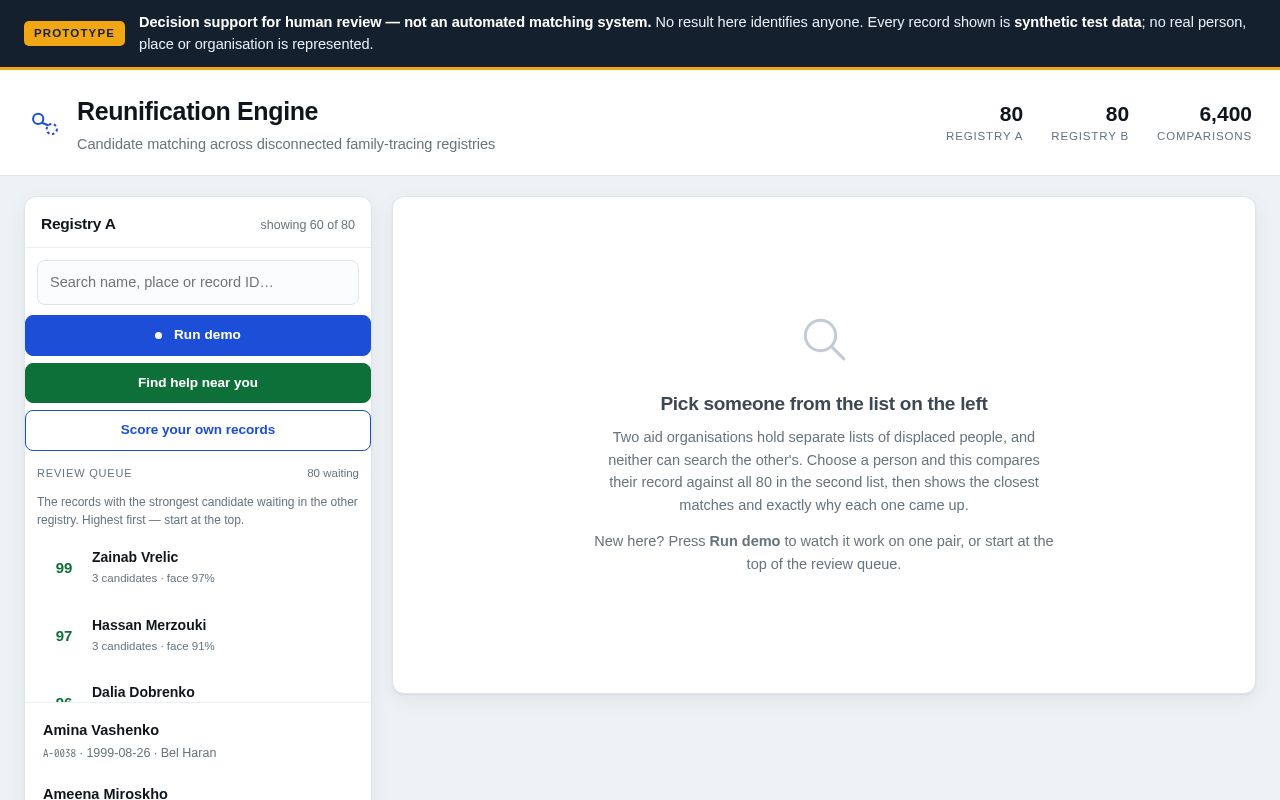
Task: Click '3 candidates · face 97%' under Zainab Vrelic
Action: tap(153, 578)
